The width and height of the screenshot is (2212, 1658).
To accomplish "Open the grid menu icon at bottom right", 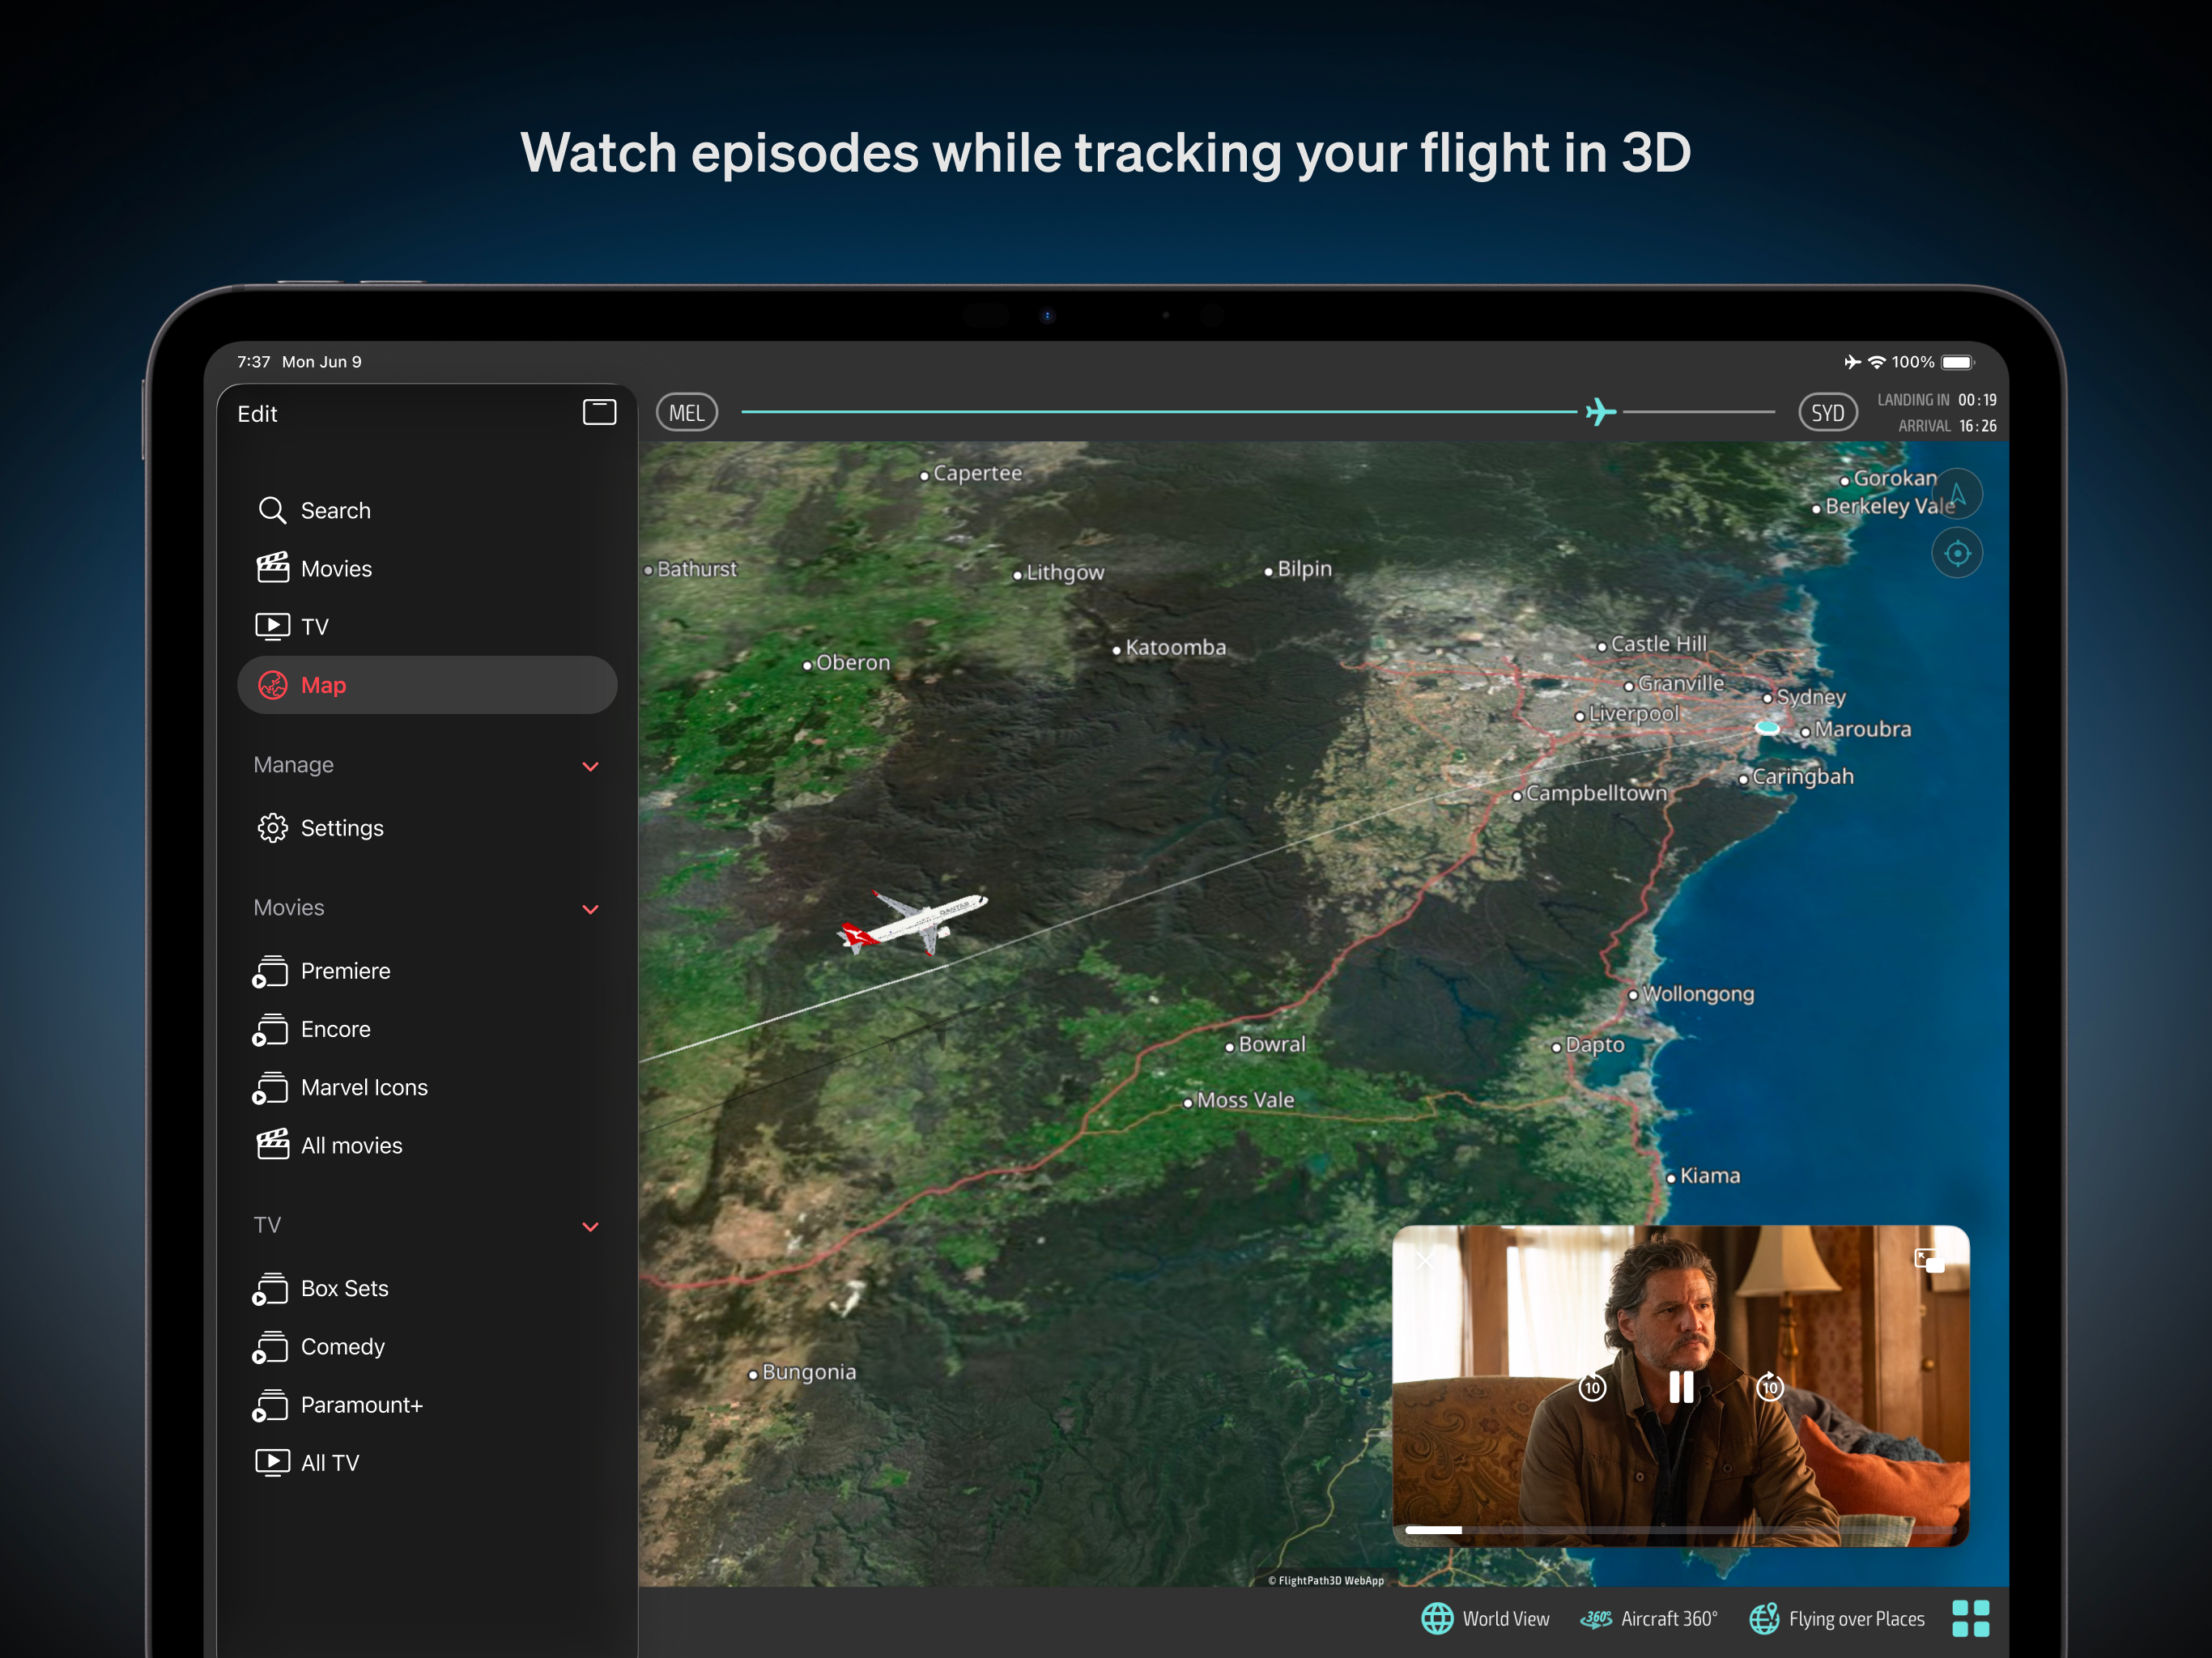I will pyautogui.click(x=1970, y=1618).
